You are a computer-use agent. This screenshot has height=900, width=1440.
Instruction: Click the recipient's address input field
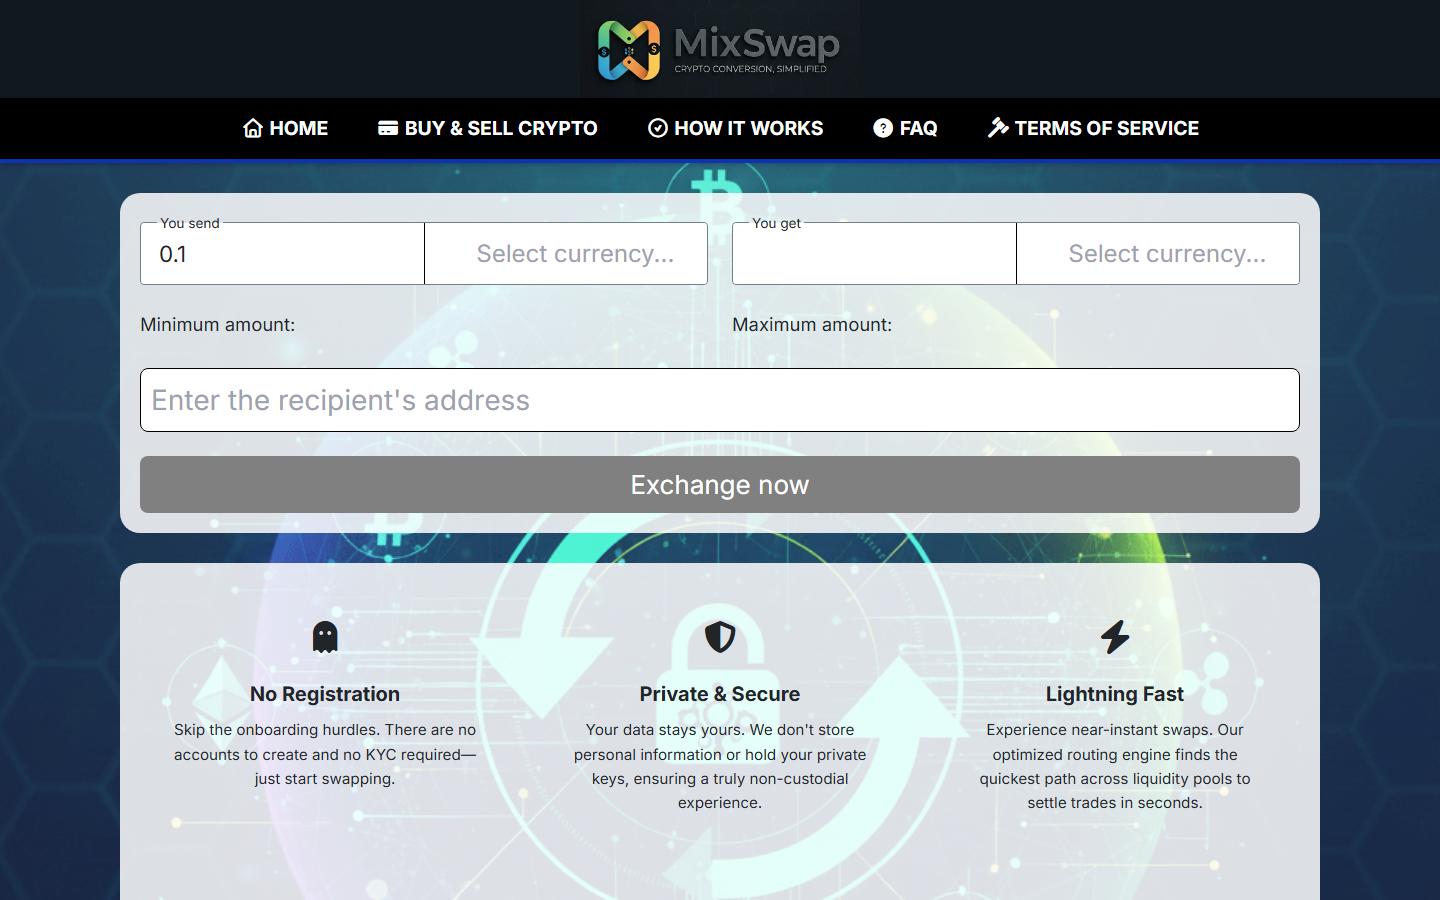click(x=720, y=400)
